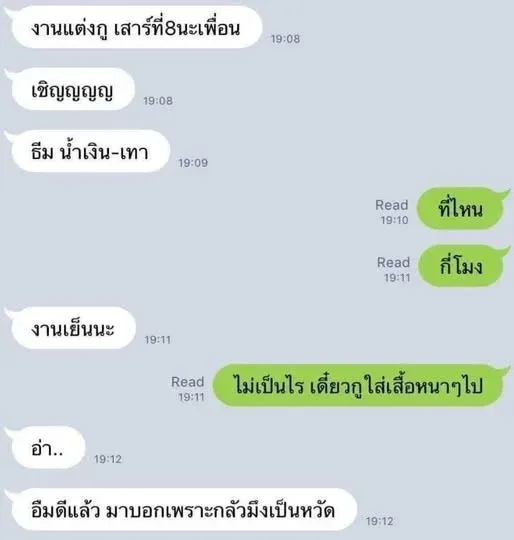
Task: Select the short 'อ่า..' message bubble
Action: pos(48,448)
